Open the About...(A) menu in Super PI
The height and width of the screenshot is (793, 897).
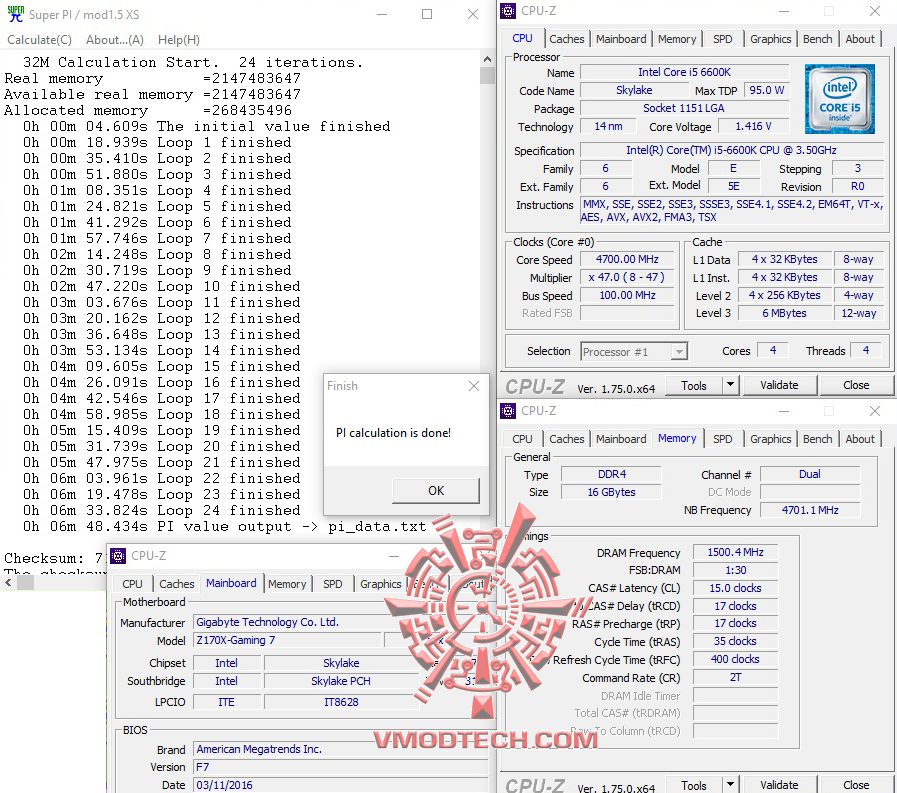click(115, 39)
